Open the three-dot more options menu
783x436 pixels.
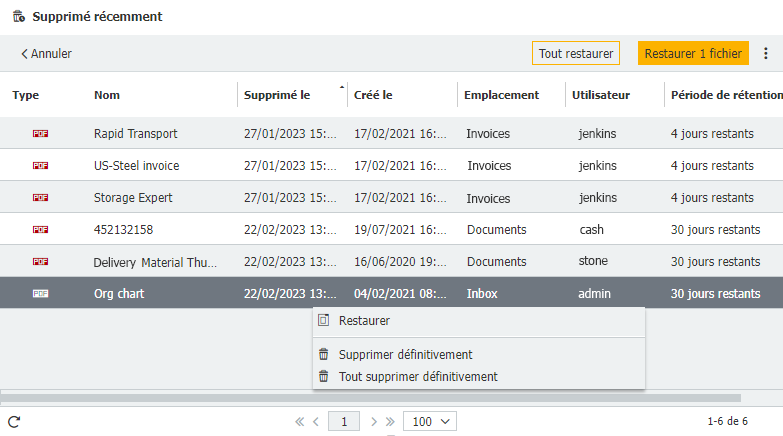coord(766,54)
